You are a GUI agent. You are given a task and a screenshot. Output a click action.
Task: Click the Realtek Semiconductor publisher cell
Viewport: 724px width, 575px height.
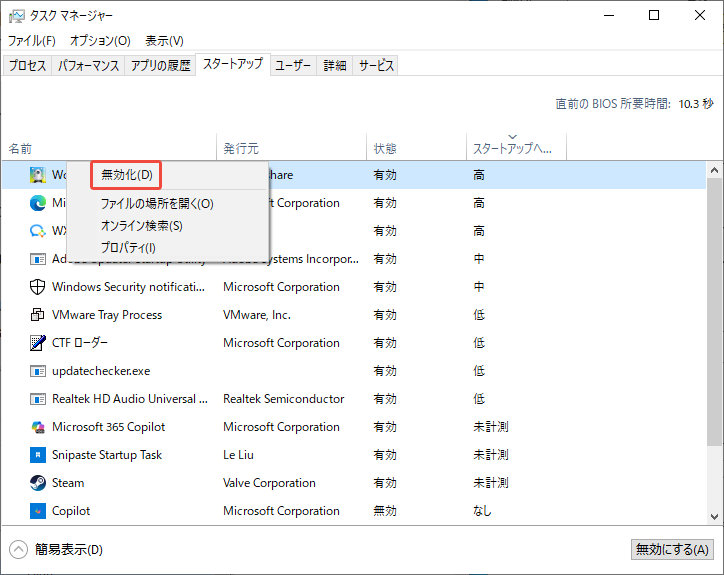284,399
